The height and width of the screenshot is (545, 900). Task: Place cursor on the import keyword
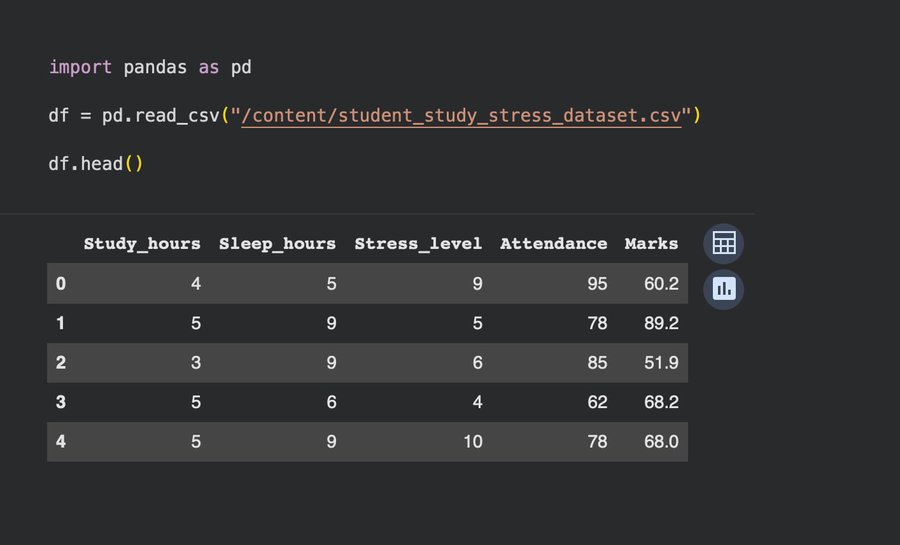coord(80,67)
